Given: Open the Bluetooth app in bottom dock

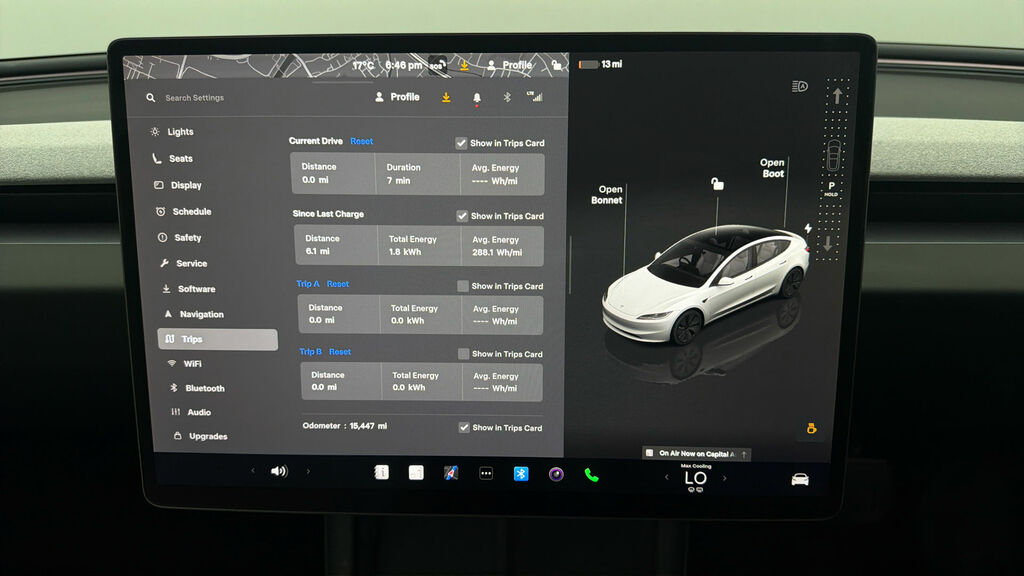Looking at the screenshot, I should coord(520,473).
